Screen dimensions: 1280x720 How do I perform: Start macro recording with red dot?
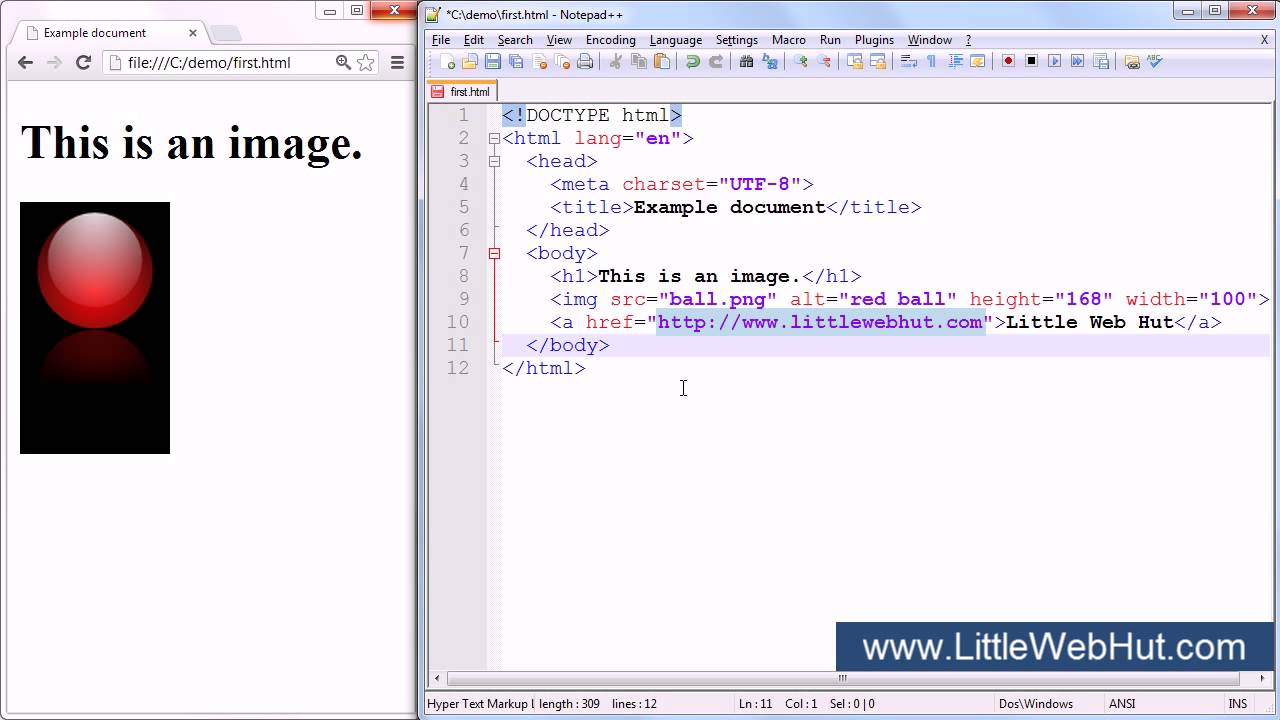click(1008, 62)
